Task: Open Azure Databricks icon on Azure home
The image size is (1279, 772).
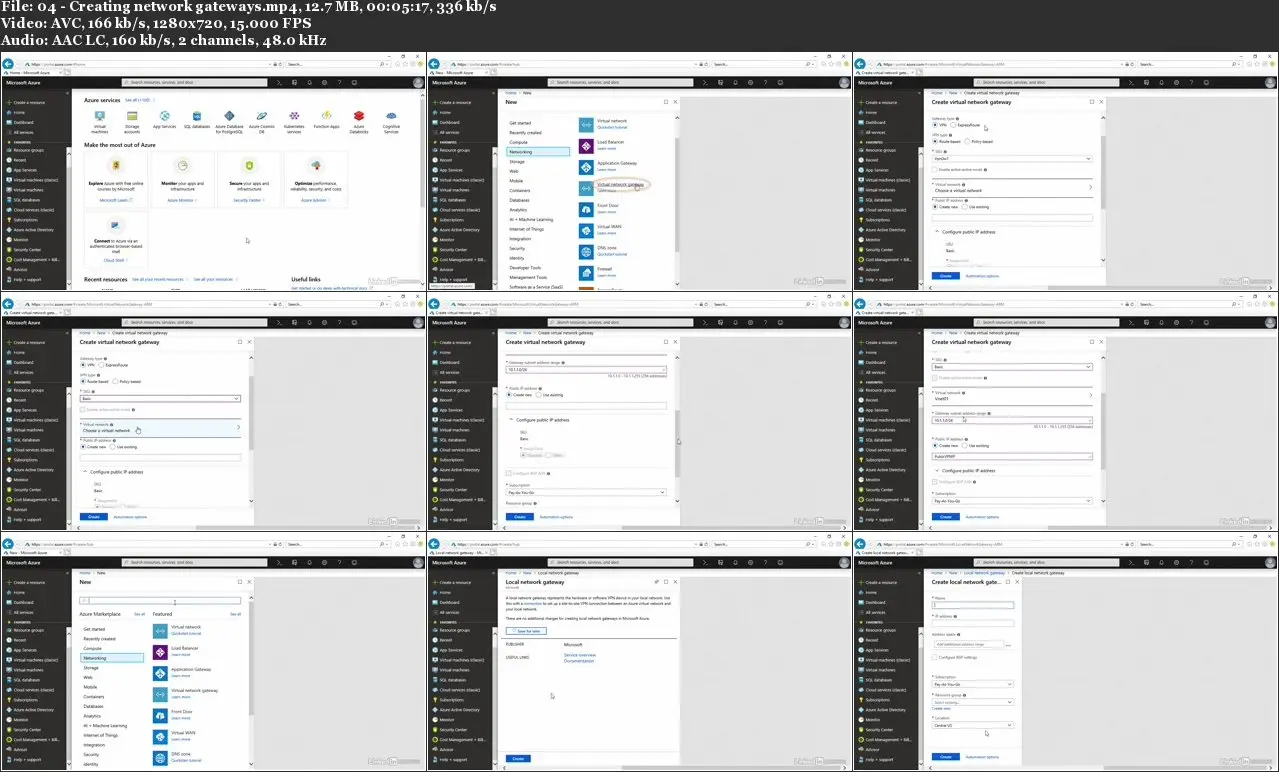Action: pos(358,116)
